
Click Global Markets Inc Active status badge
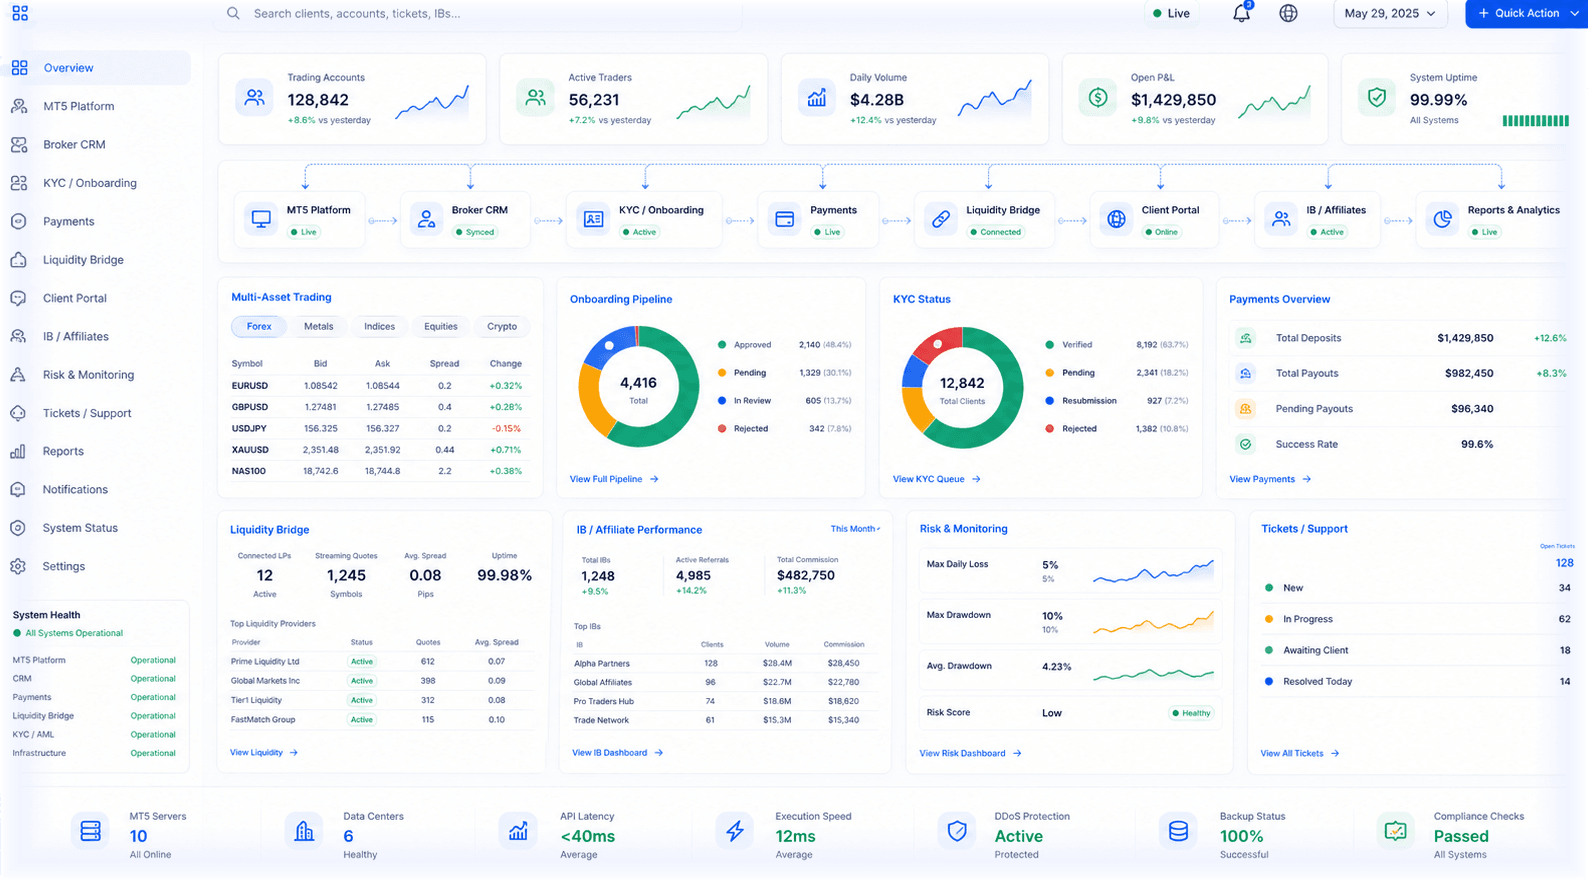pos(361,681)
